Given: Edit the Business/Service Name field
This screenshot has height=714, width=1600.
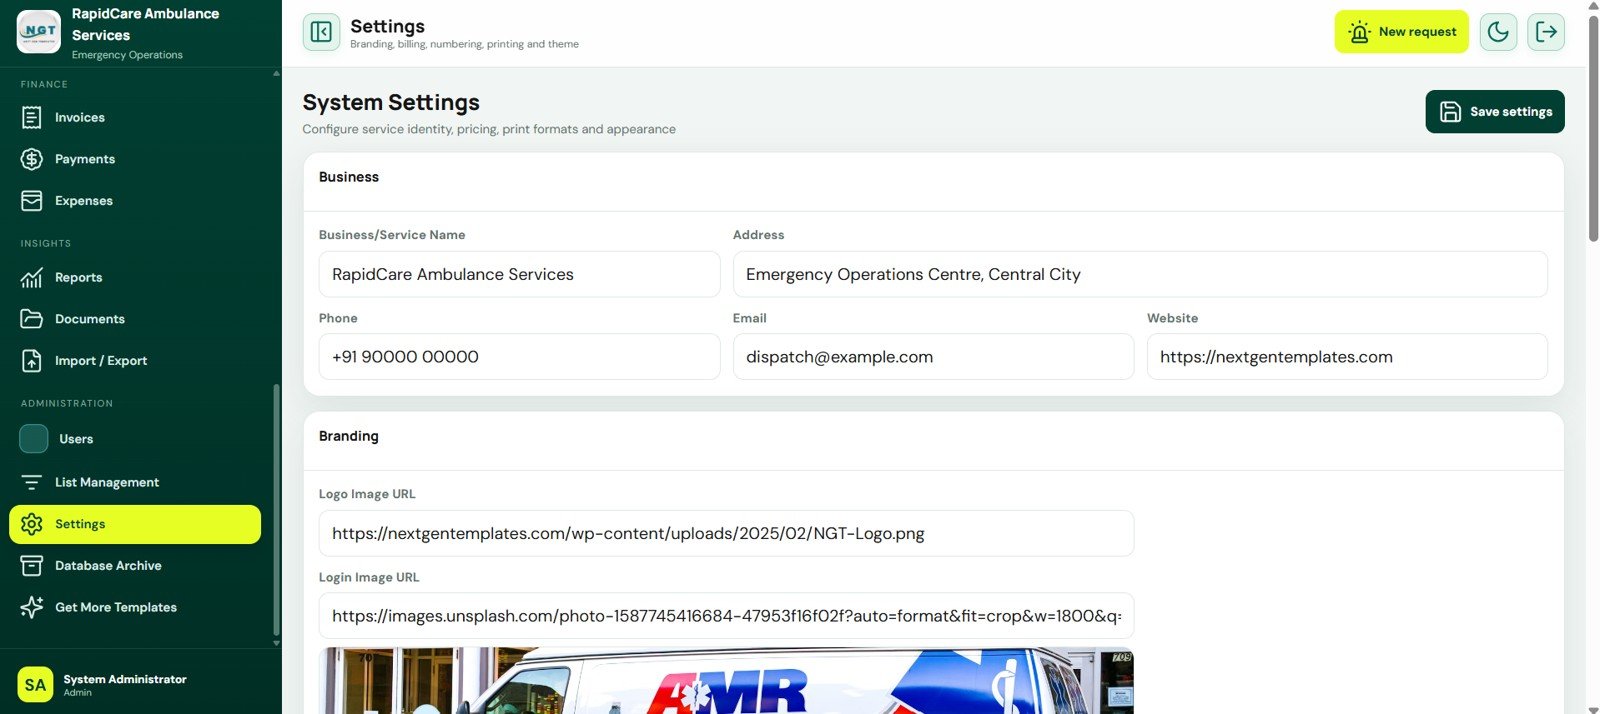Looking at the screenshot, I should pyautogui.click(x=519, y=274).
